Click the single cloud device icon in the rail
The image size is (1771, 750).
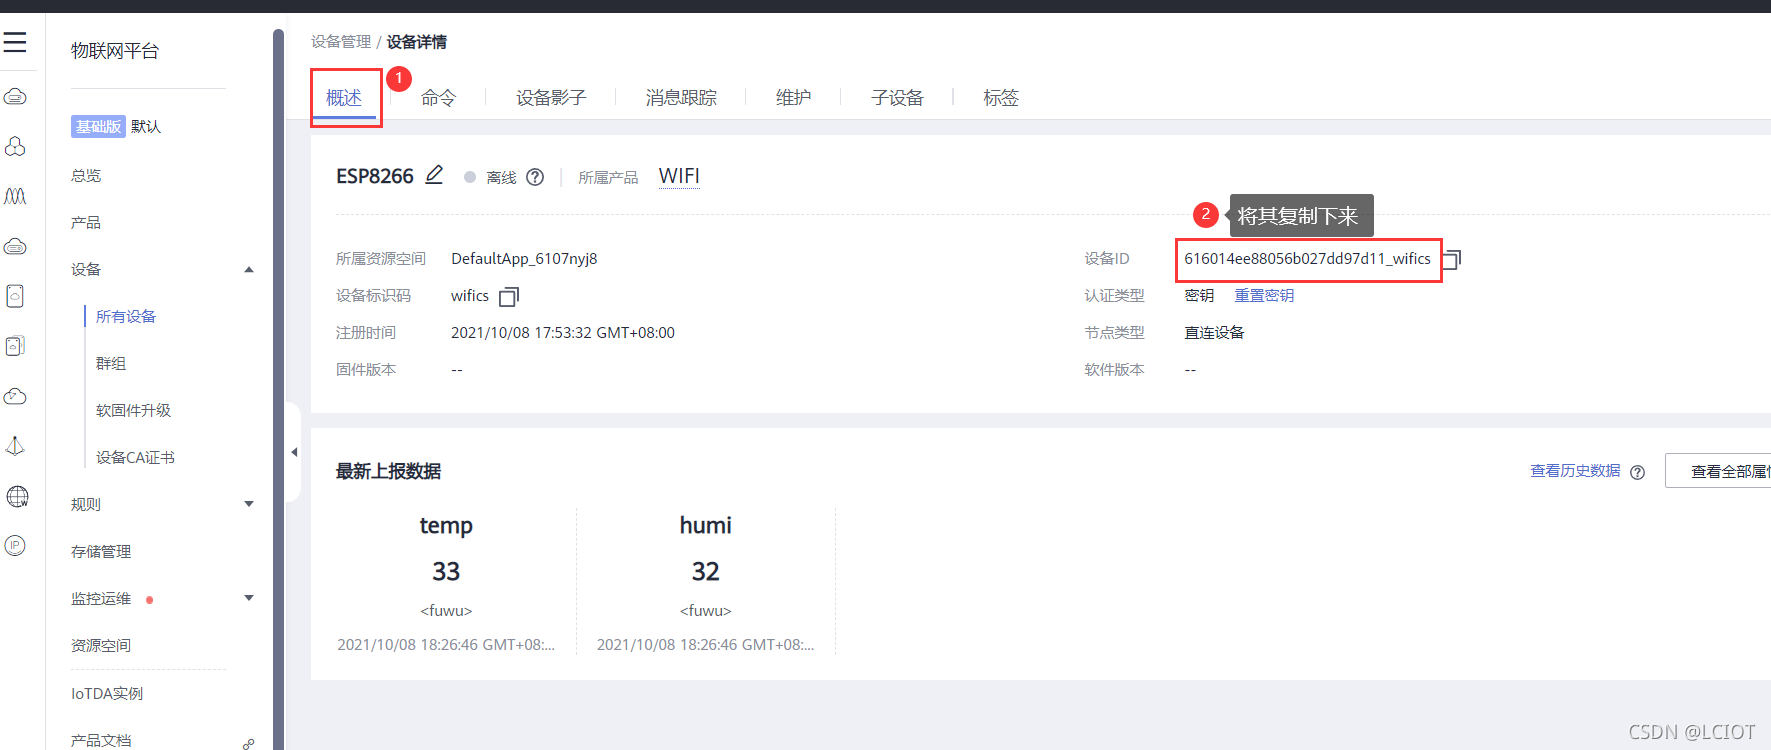pos(15,296)
